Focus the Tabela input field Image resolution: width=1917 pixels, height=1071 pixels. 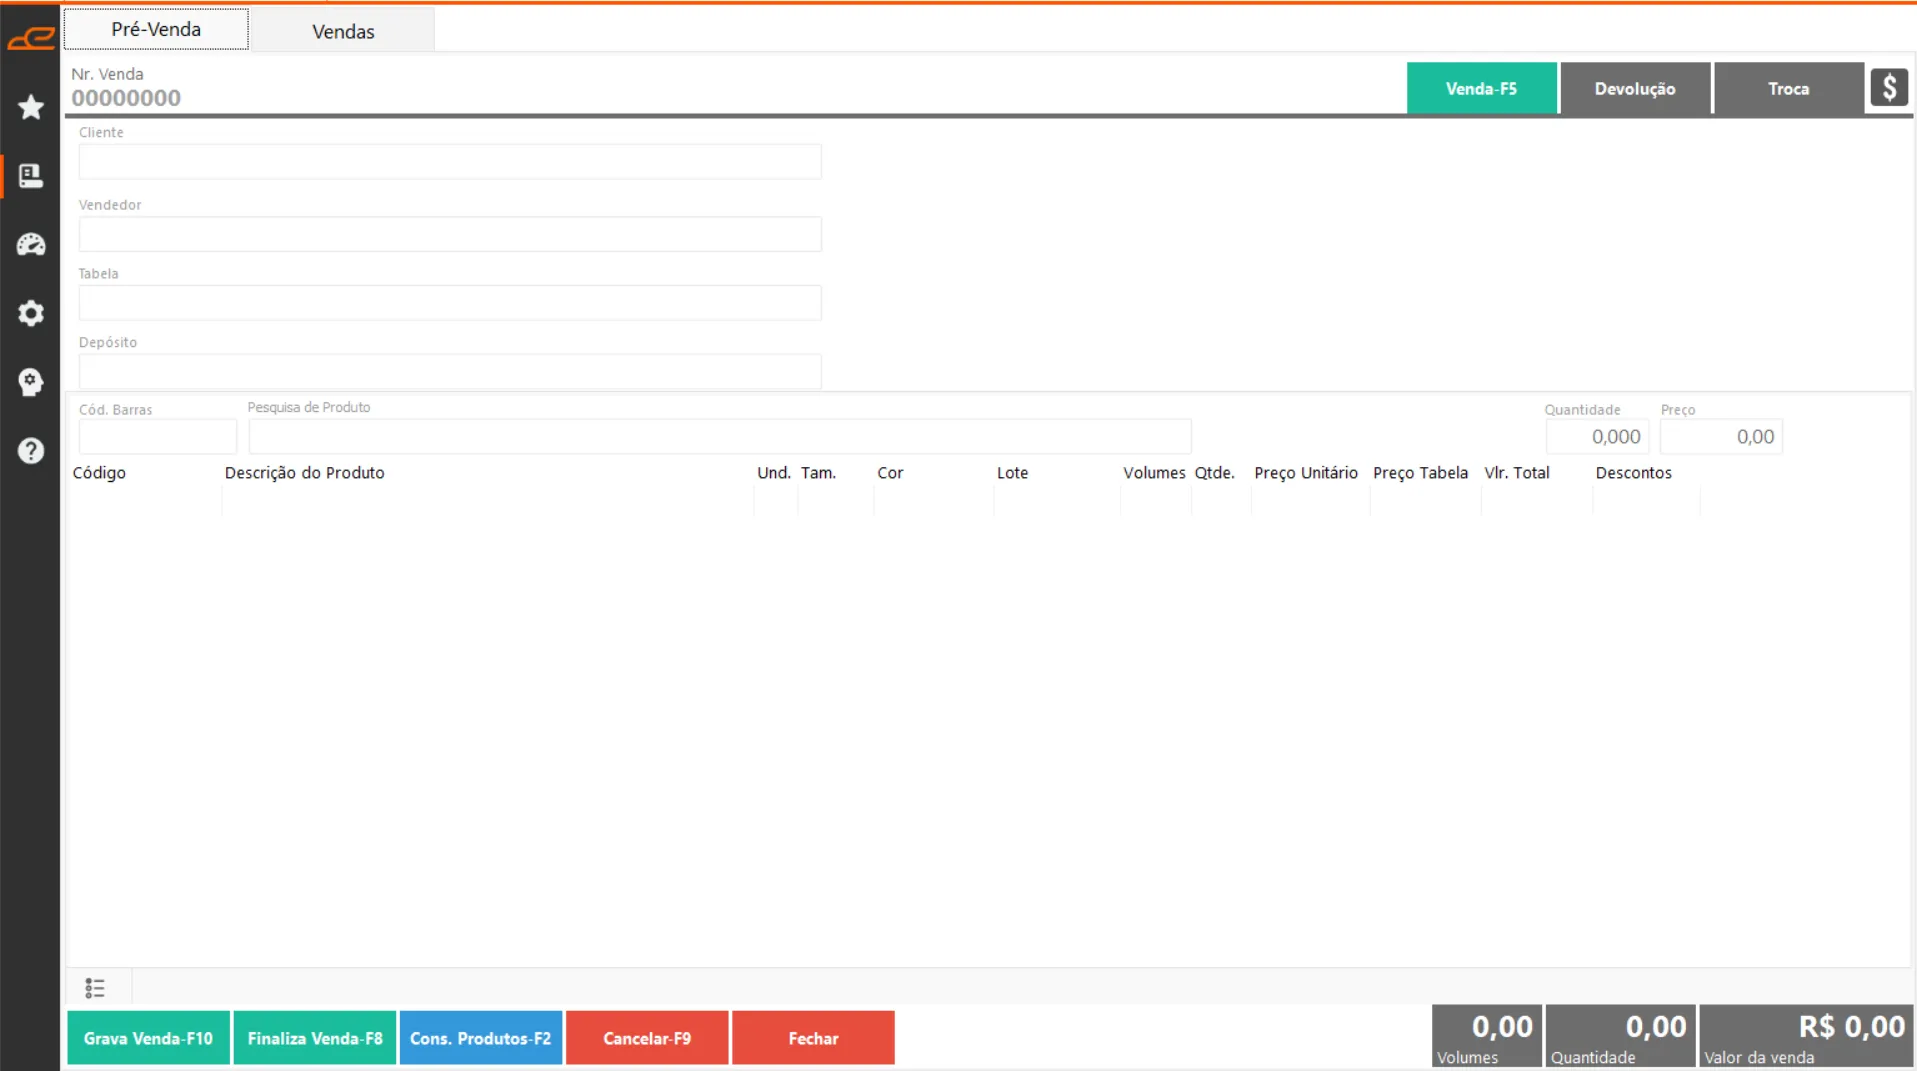[450, 303]
